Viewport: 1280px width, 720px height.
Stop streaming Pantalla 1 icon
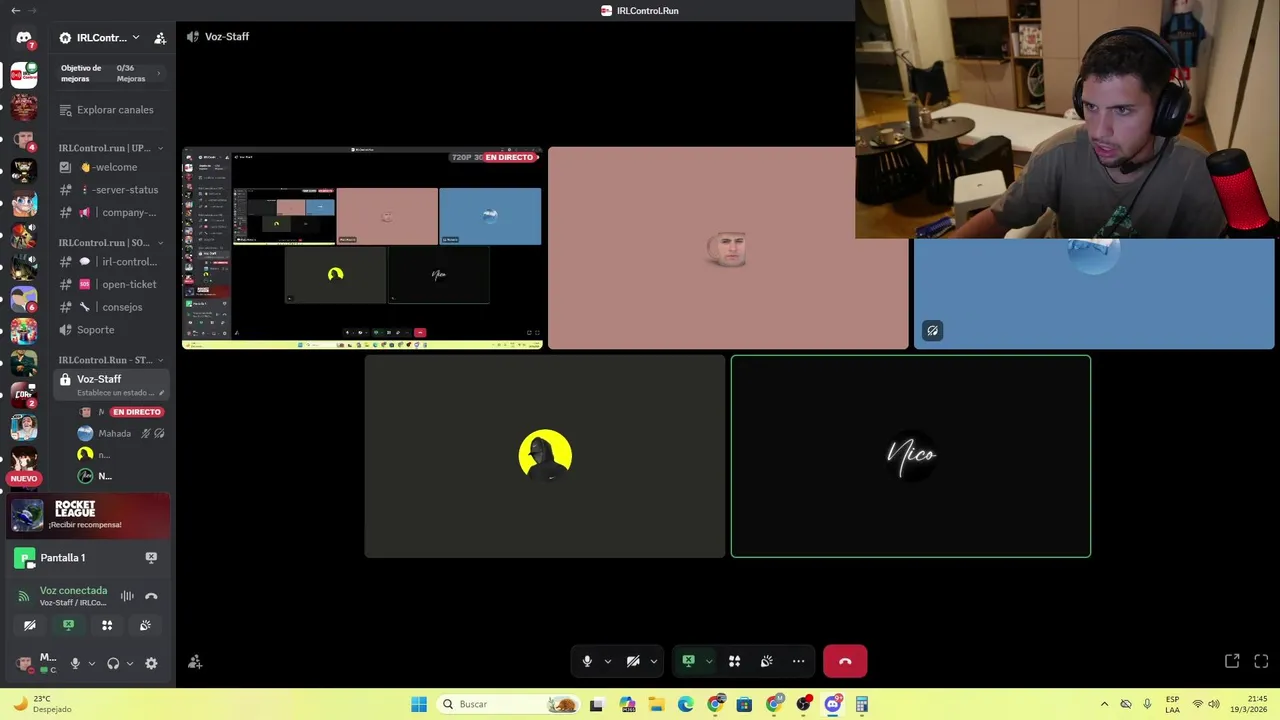click(x=151, y=558)
